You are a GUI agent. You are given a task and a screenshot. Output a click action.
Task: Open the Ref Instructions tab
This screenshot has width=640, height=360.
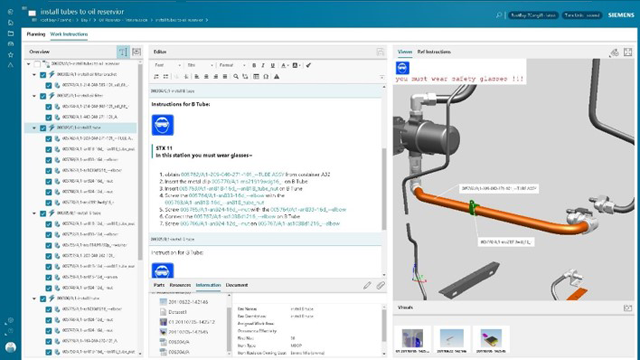434,52
